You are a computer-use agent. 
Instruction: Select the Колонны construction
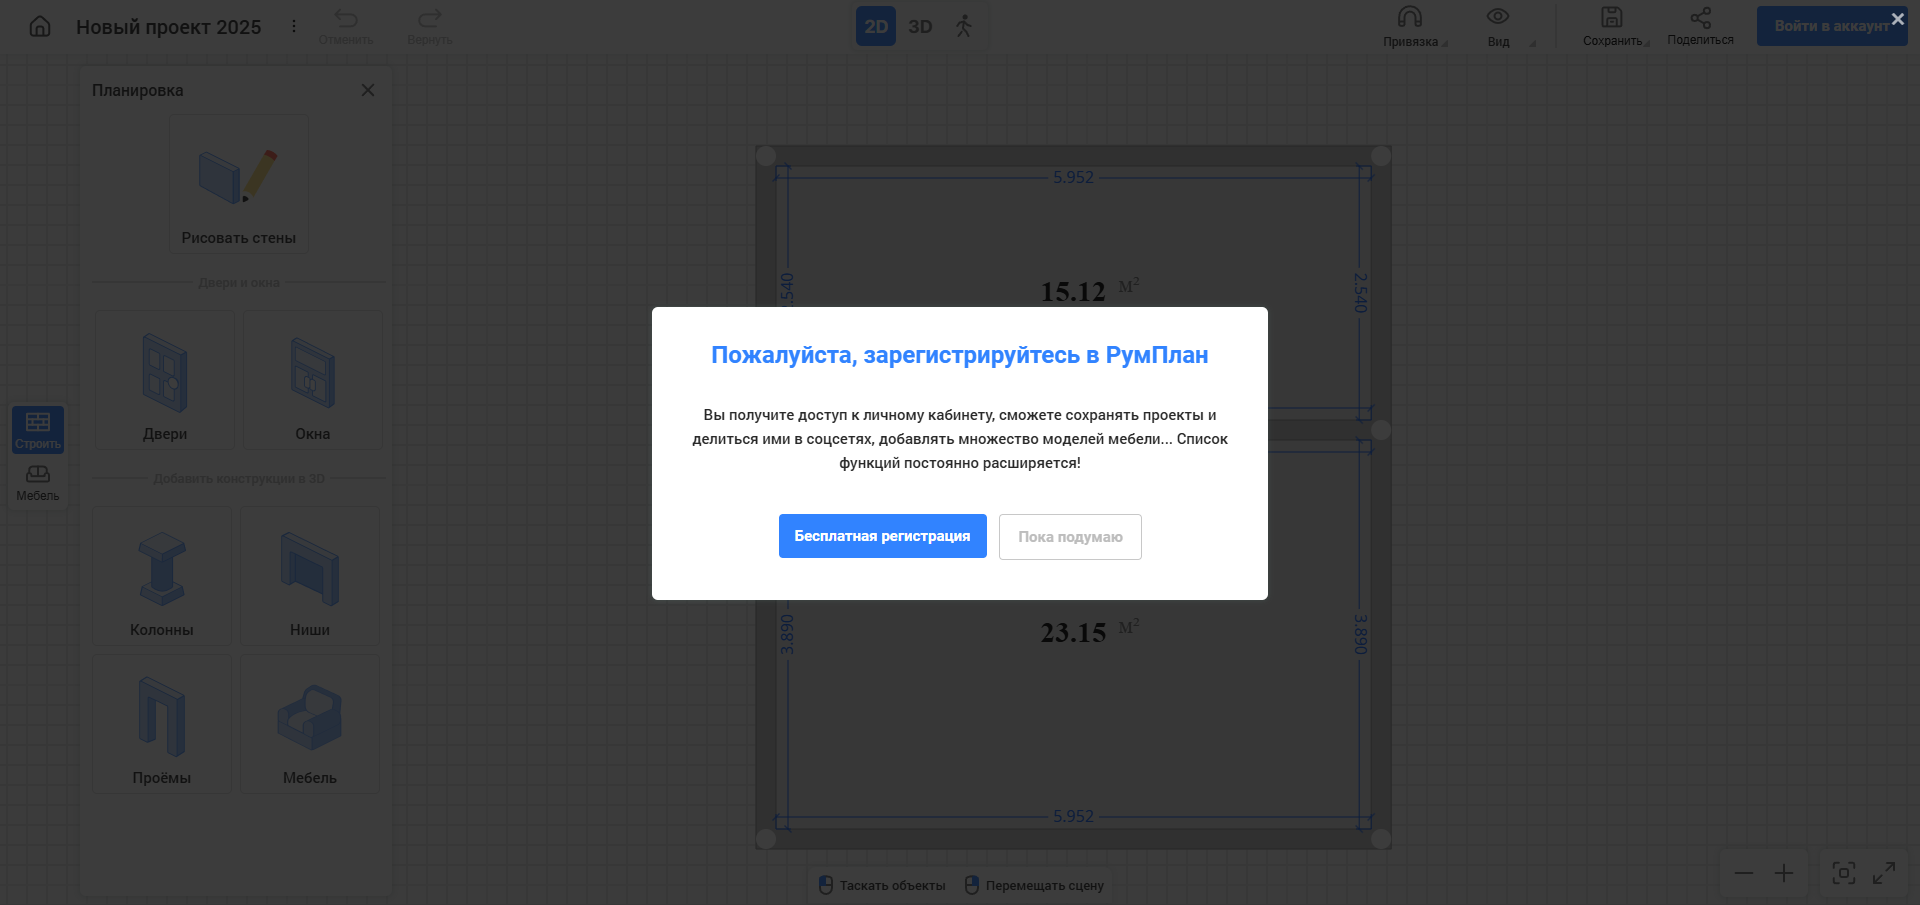coord(162,576)
